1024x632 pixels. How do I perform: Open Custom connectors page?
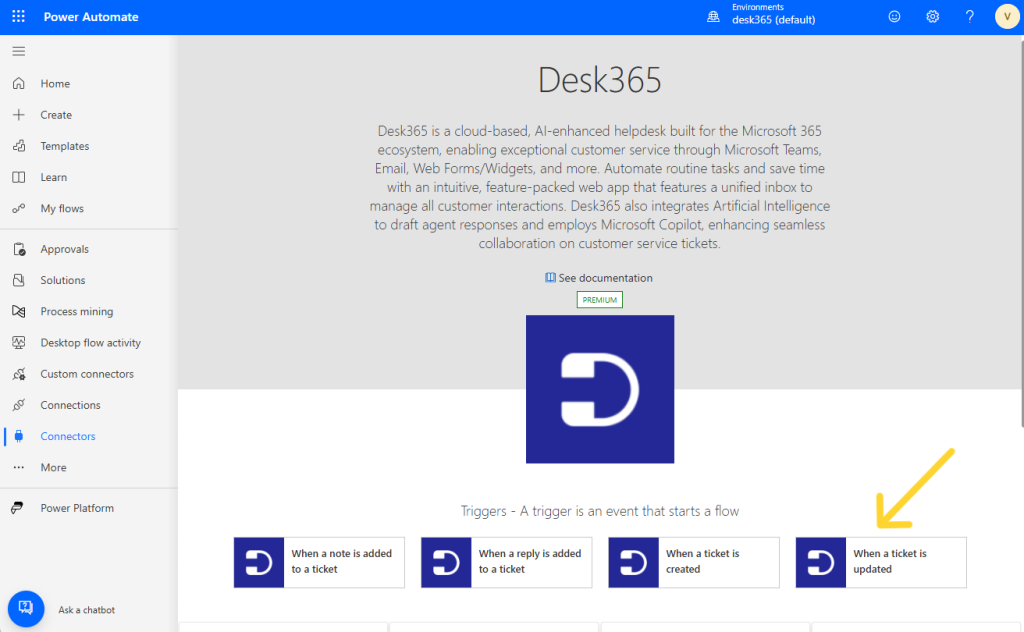[x=89, y=374]
